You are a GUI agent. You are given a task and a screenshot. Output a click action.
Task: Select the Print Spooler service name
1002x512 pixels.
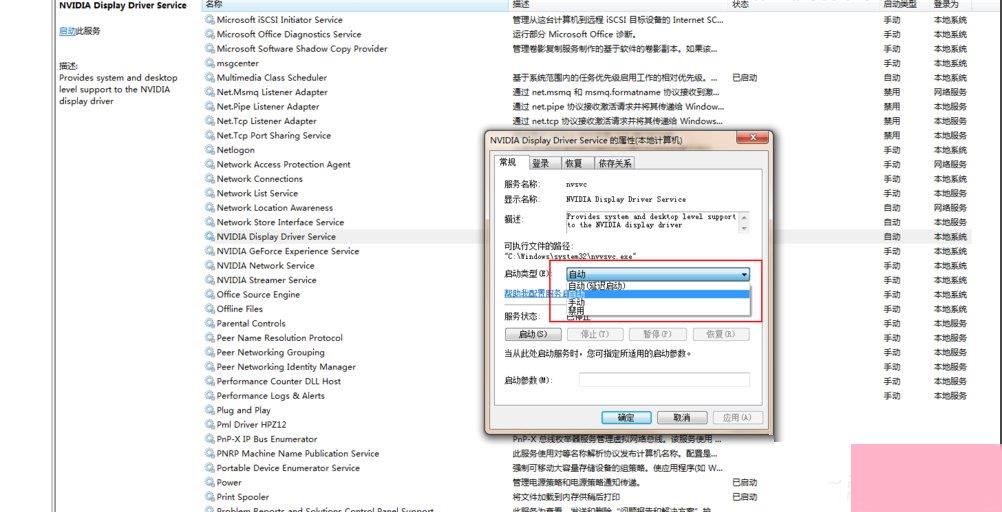[243, 497]
